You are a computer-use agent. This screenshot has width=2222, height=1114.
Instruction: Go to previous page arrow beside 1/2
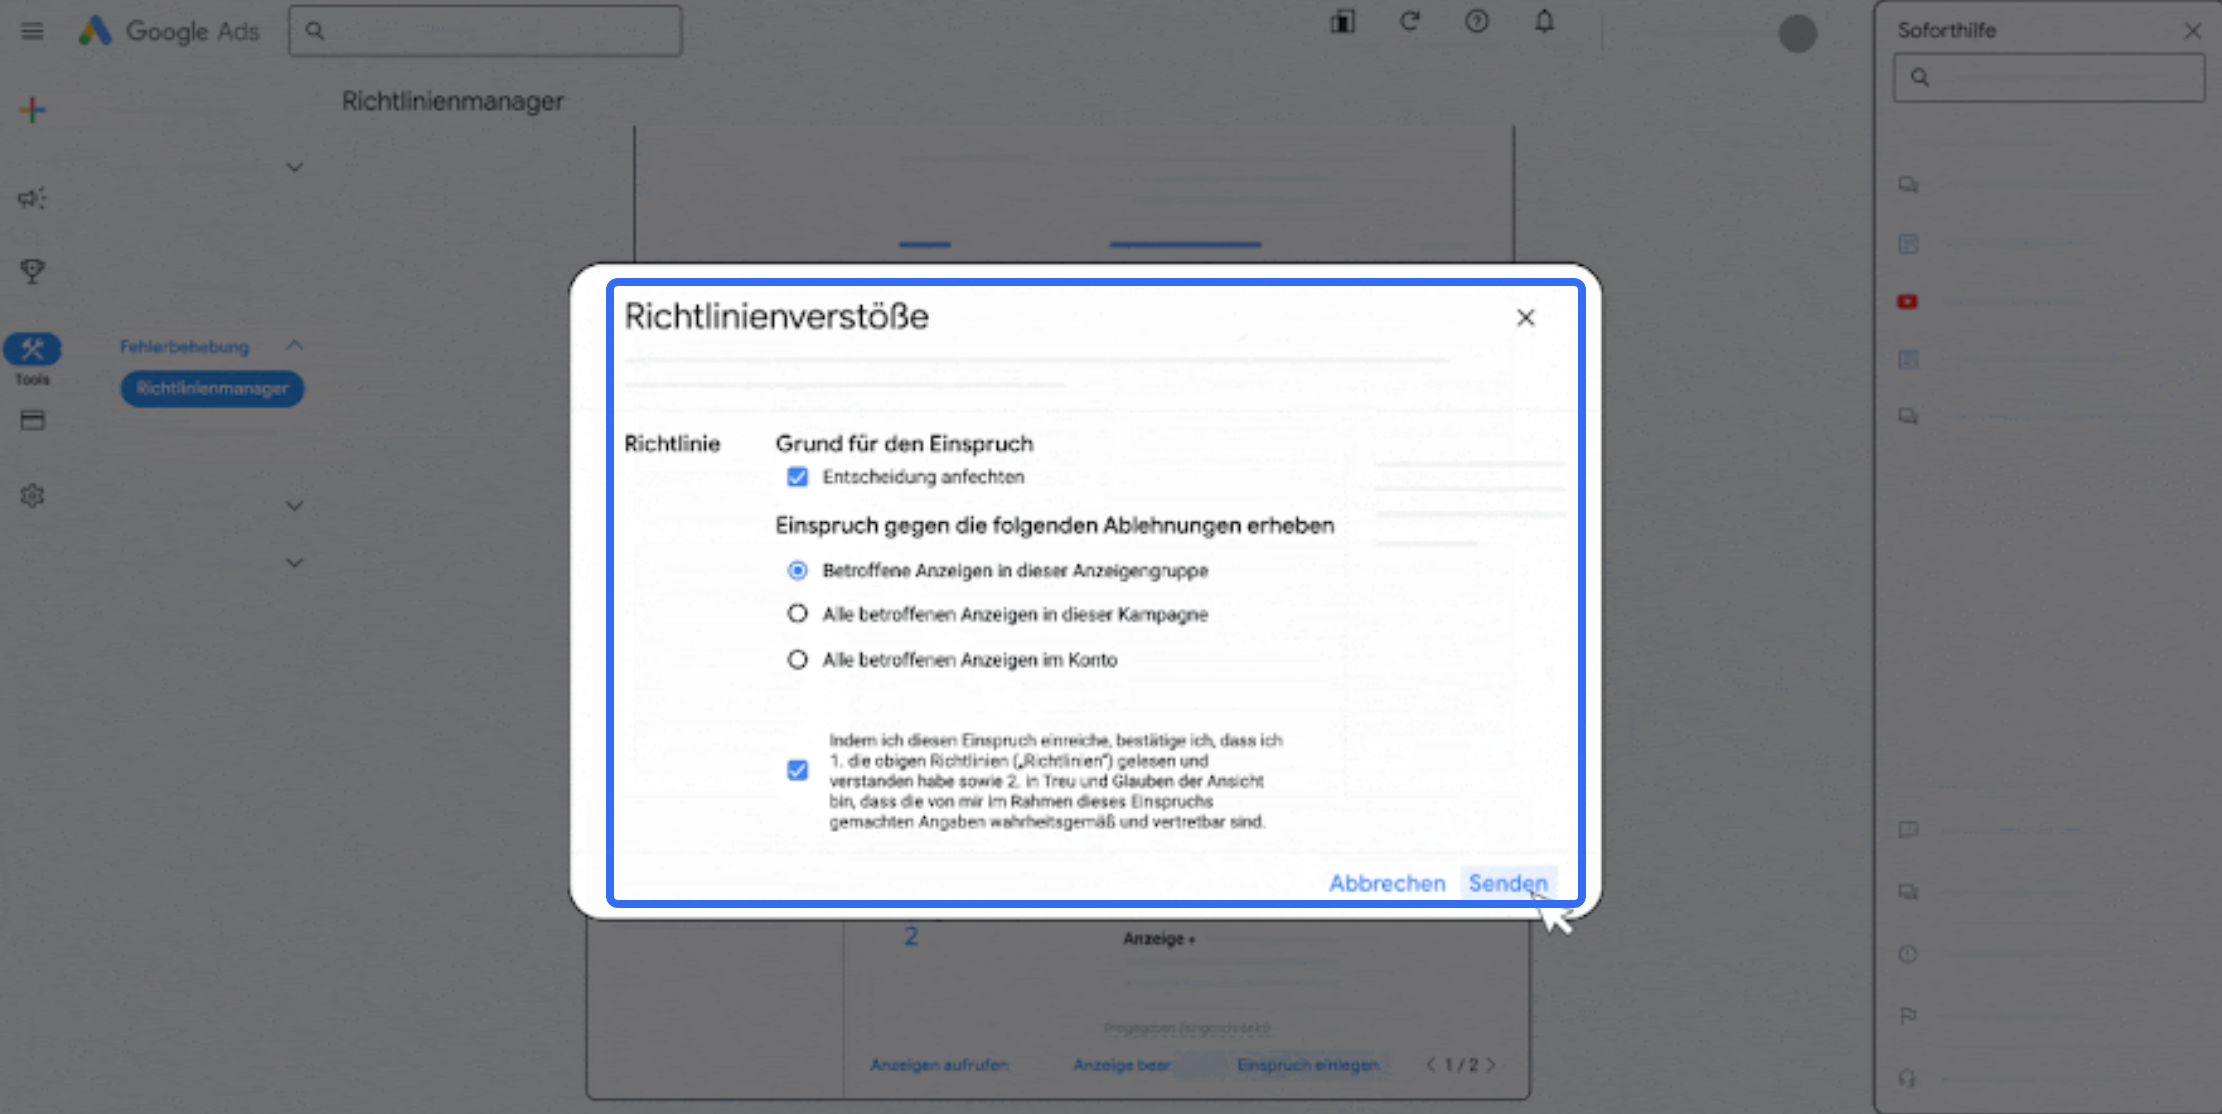click(1431, 1065)
